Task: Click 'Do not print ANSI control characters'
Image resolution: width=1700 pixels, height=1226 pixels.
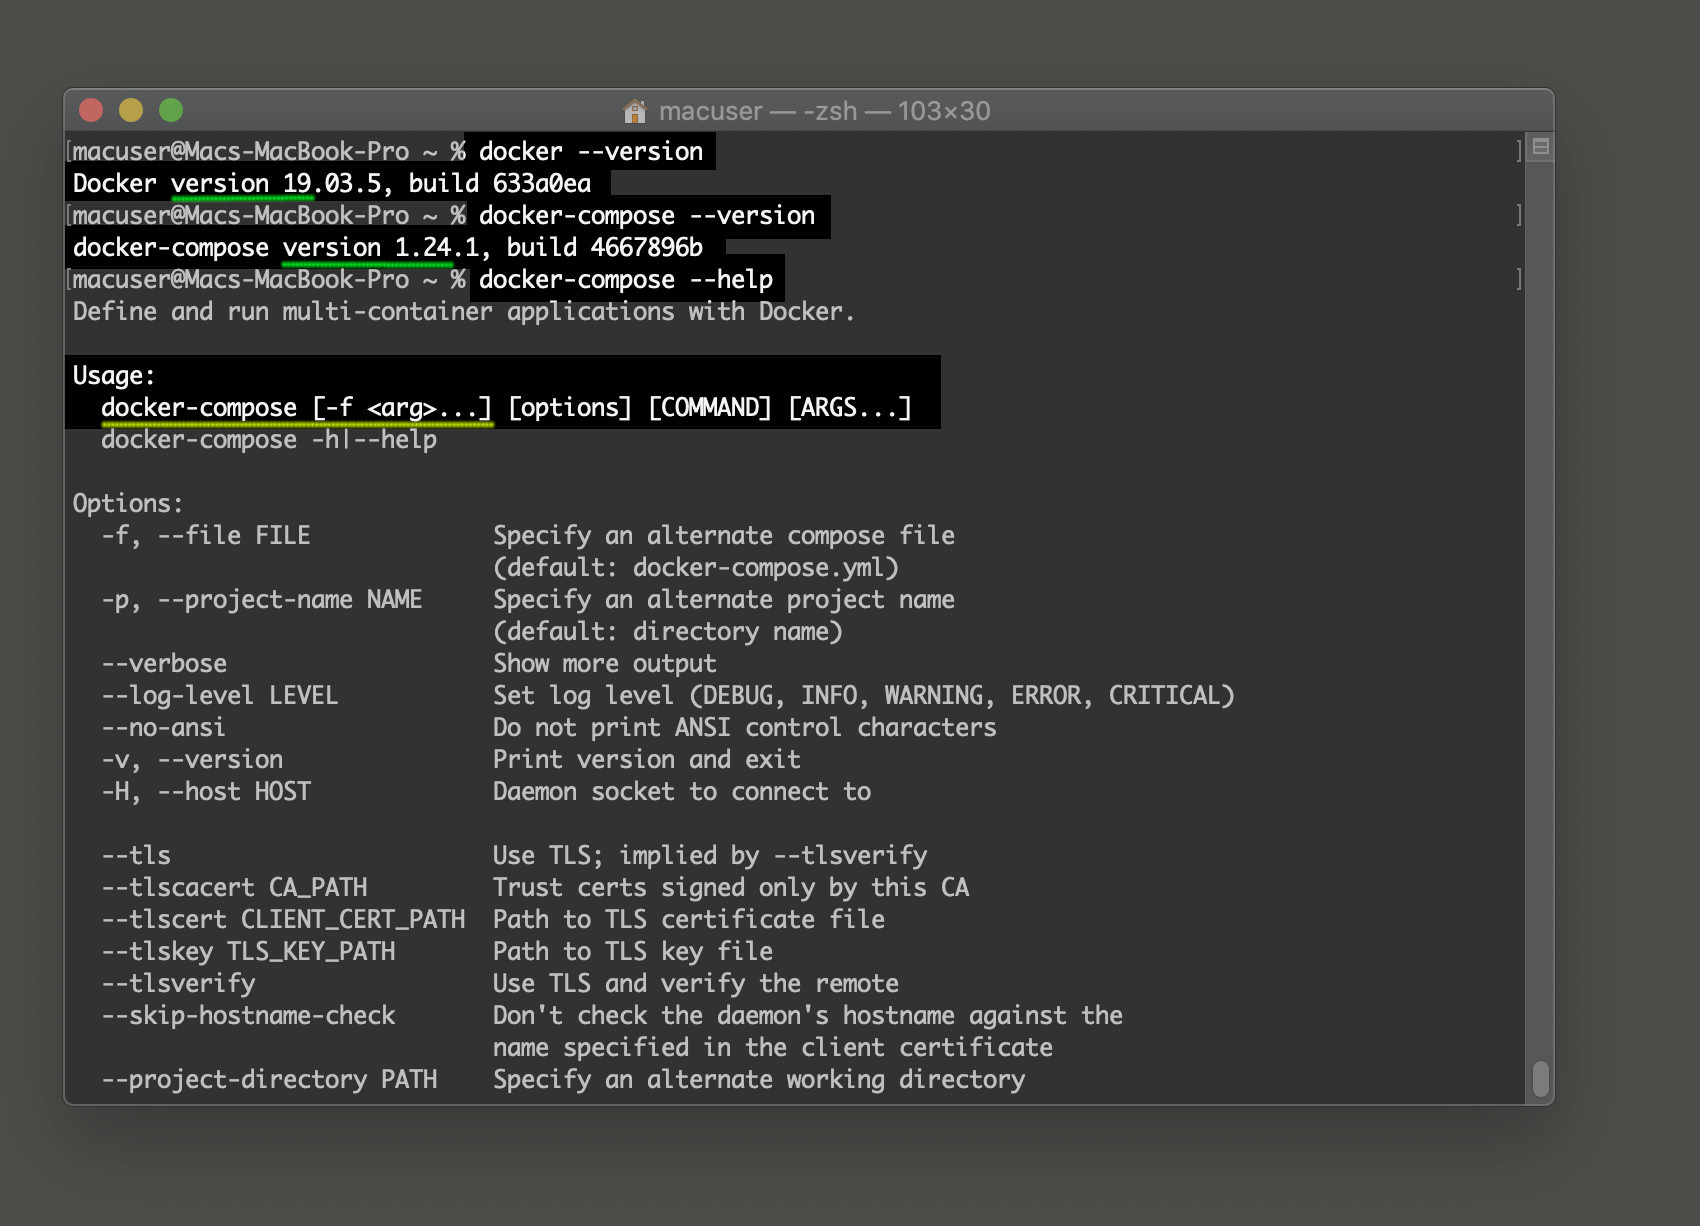Action: pyautogui.click(x=745, y=728)
